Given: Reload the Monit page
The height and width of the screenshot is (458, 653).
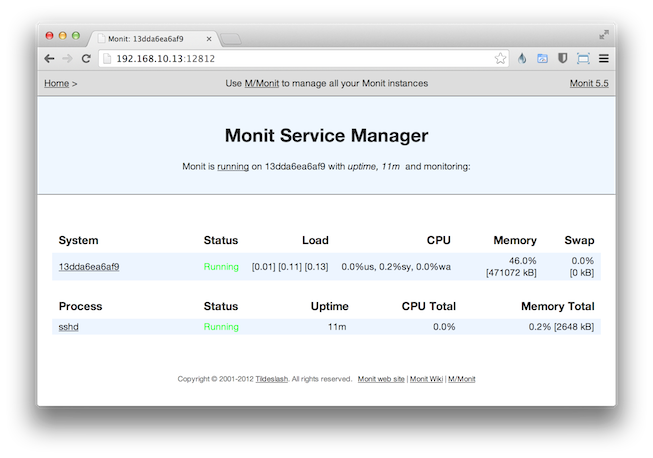Looking at the screenshot, I should tap(86, 59).
